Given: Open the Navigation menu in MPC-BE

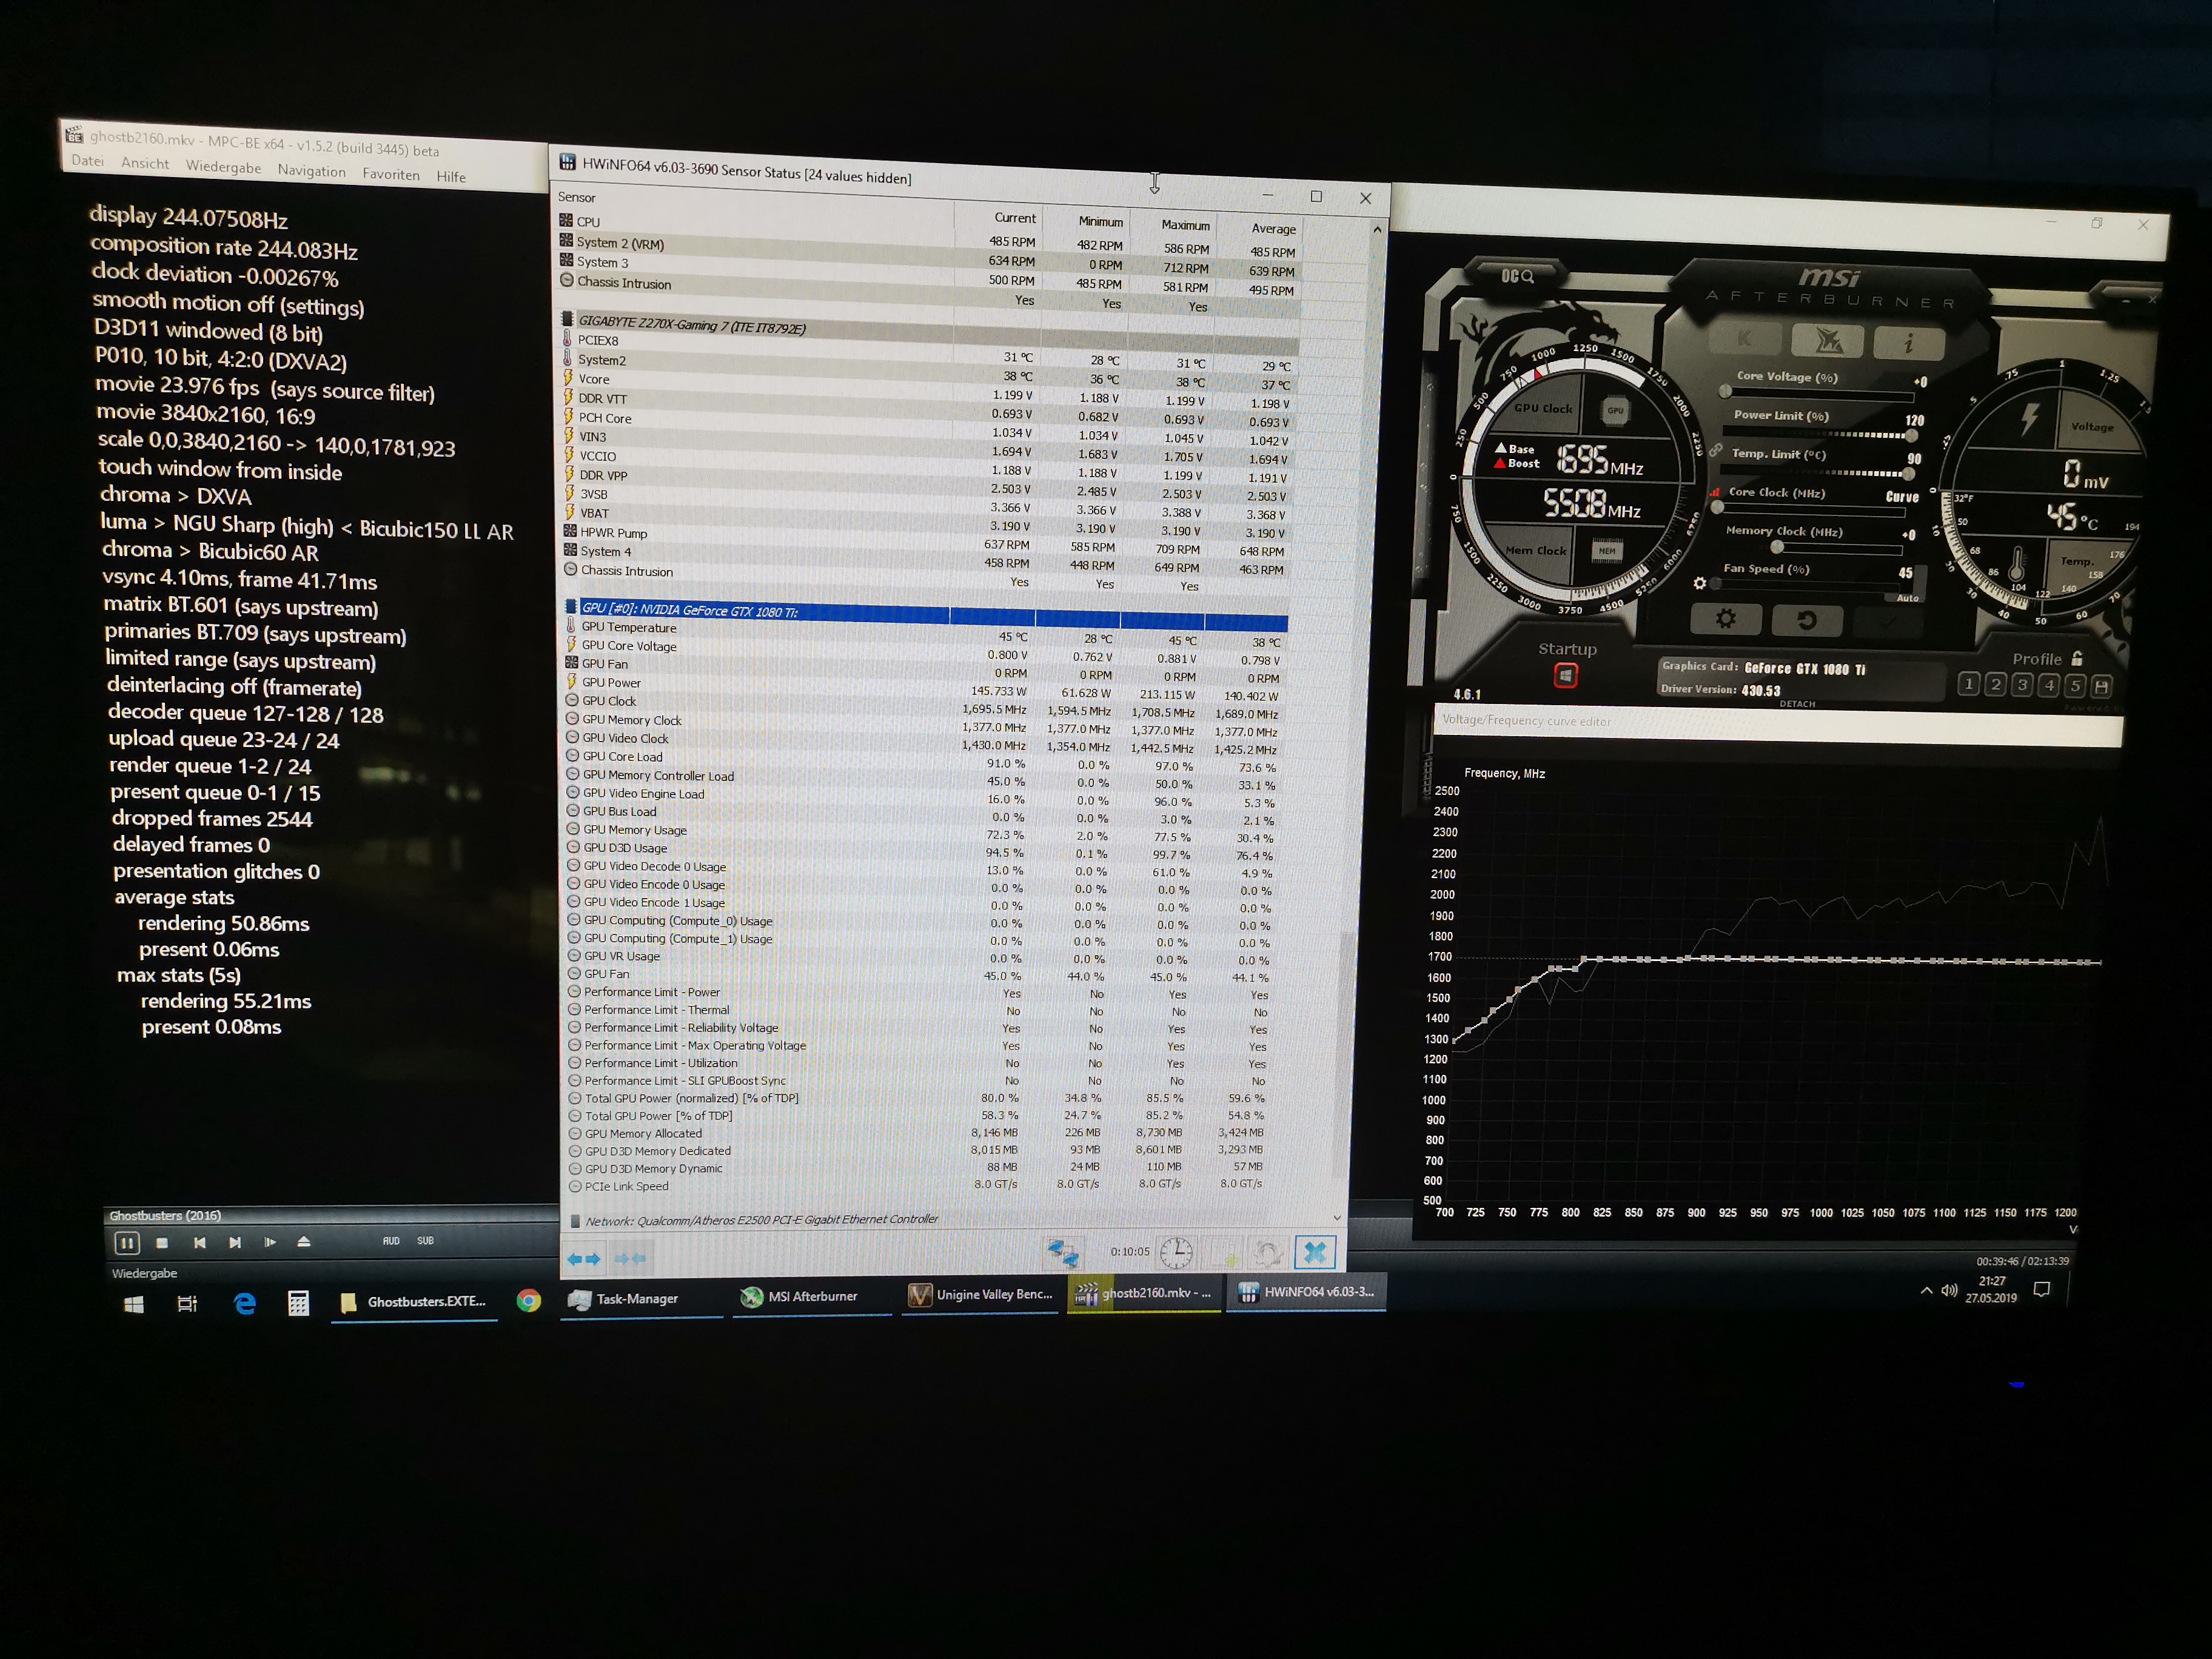Looking at the screenshot, I should (x=311, y=171).
